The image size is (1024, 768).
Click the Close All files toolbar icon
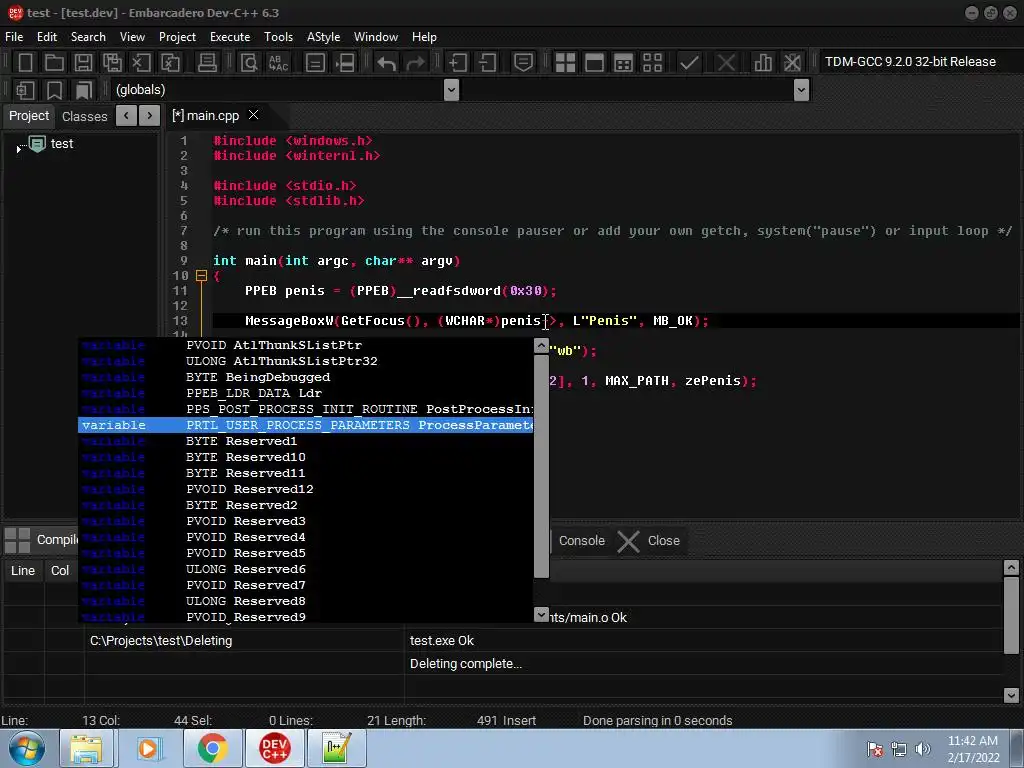pyautogui.click(x=170, y=63)
